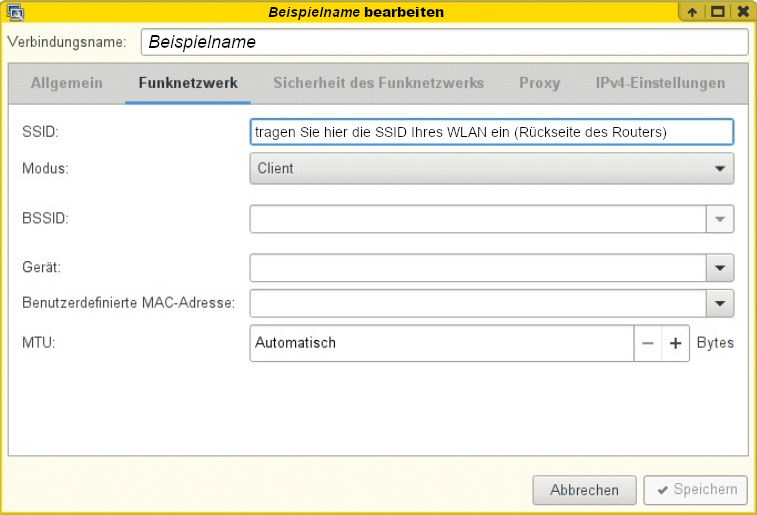Switch to the Allgemein tab

67,83
